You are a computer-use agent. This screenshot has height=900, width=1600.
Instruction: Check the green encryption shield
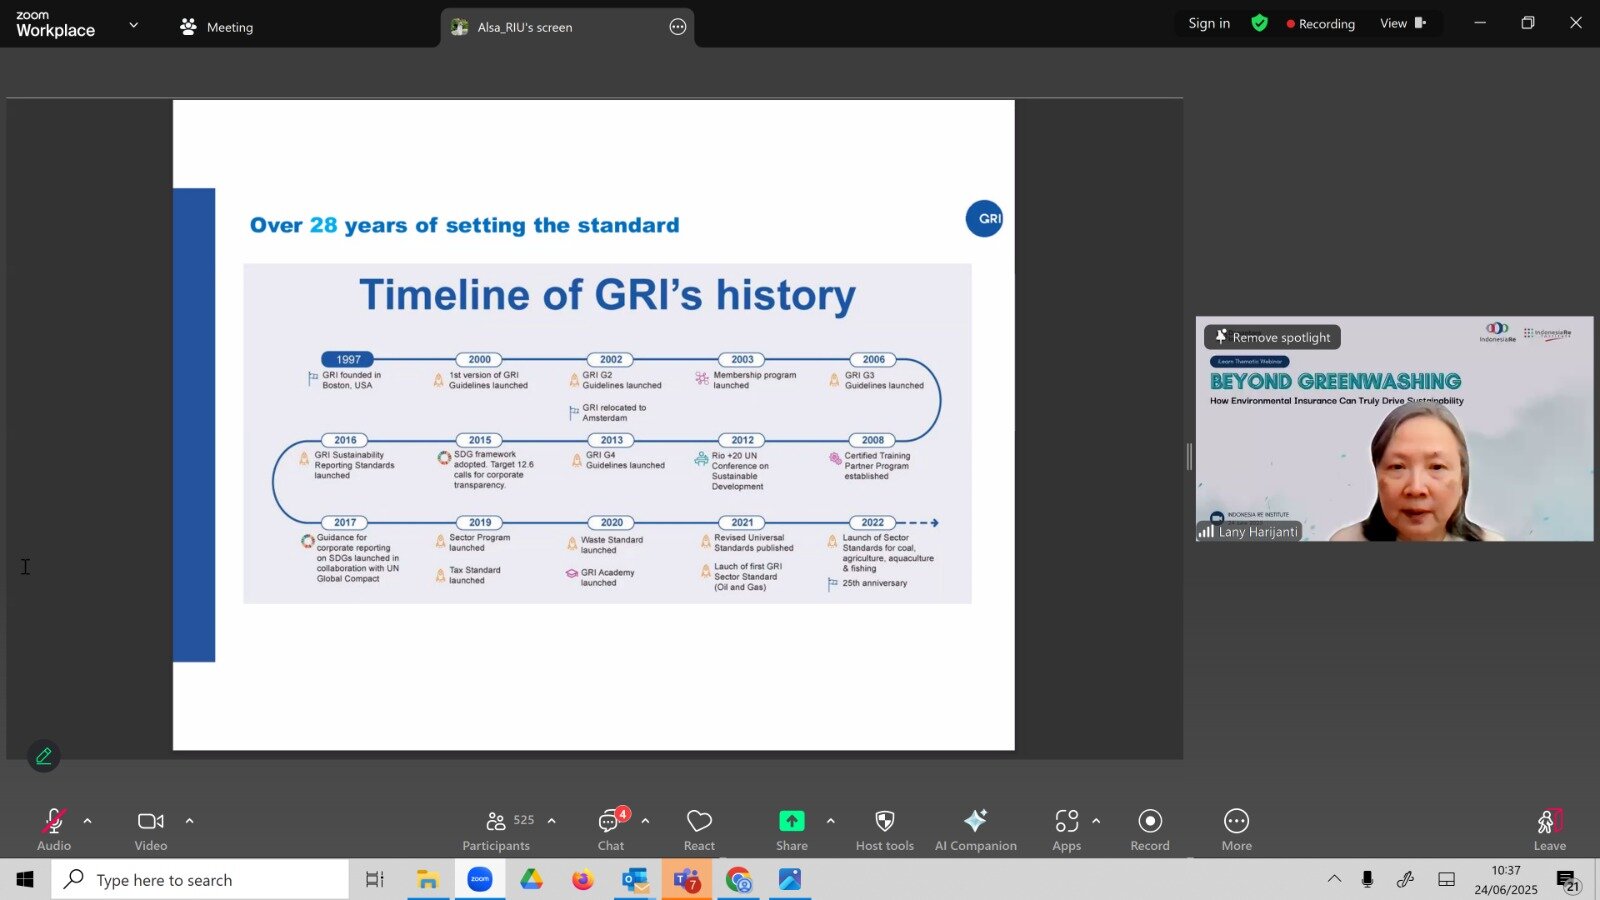click(x=1260, y=23)
